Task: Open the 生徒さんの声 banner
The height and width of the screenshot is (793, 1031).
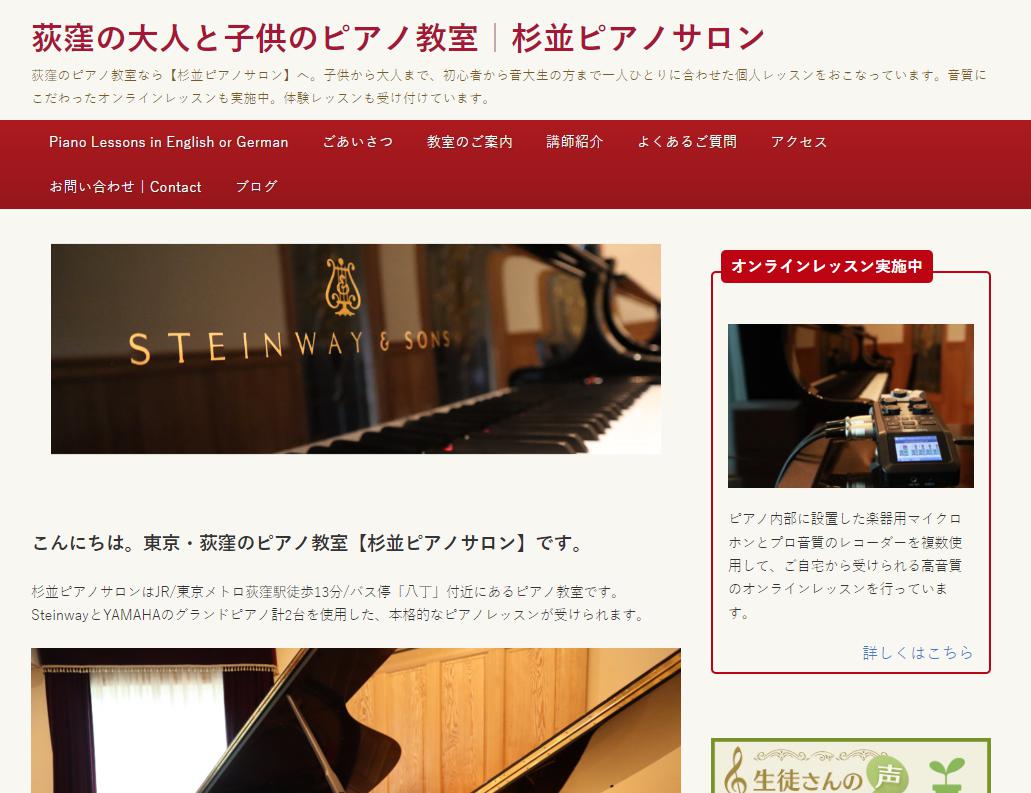Action: (x=850, y=766)
